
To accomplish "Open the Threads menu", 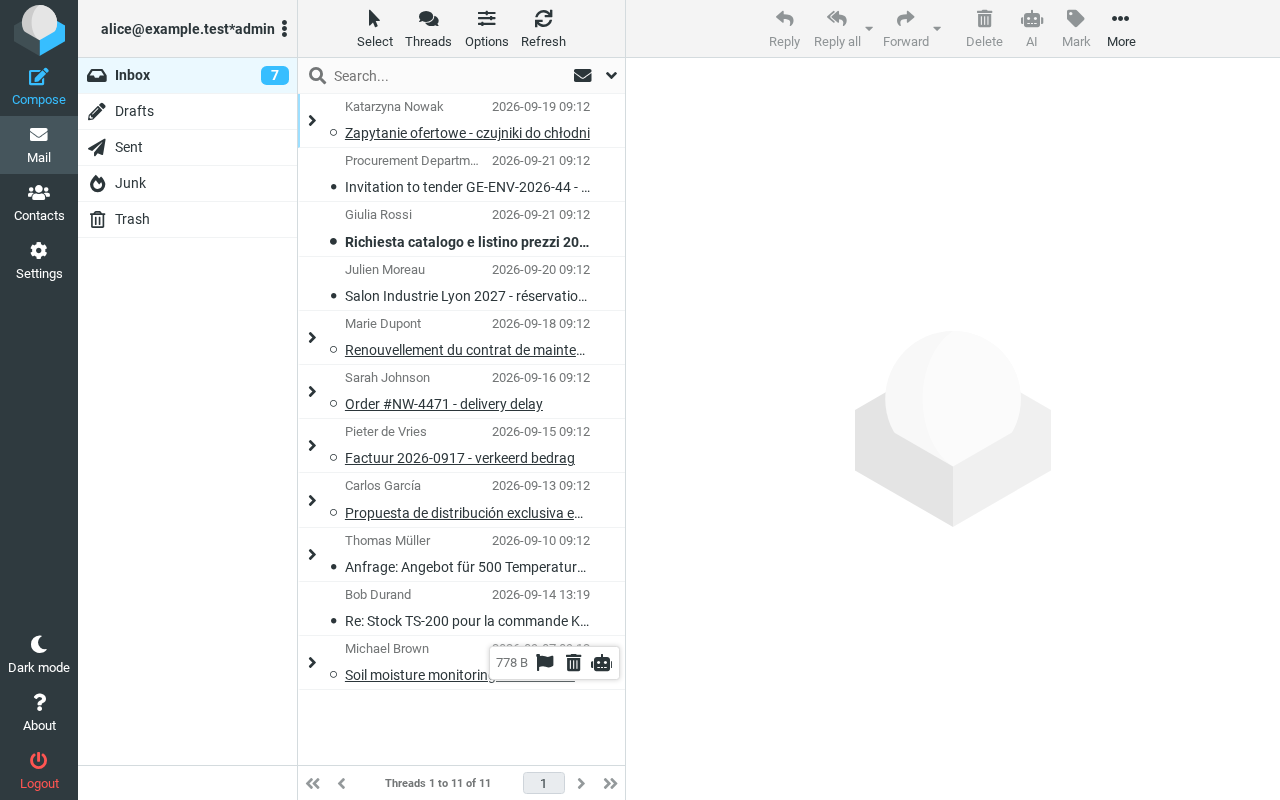I will [x=428, y=29].
